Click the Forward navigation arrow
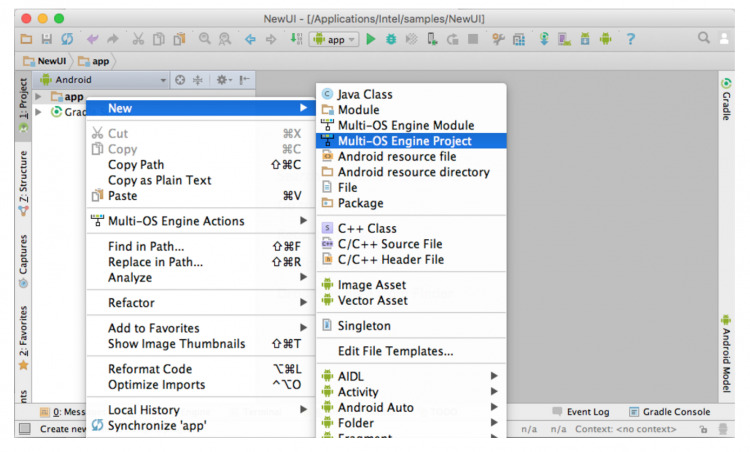The image size is (750, 452). (x=271, y=39)
